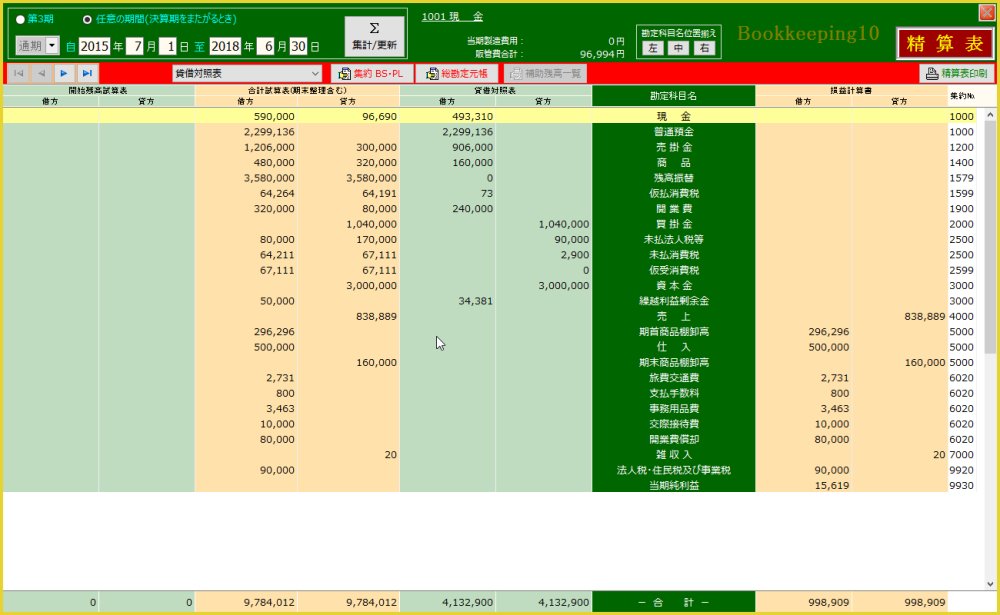Print with 精算表印刷 button
The image size is (1000, 615).
956,73
